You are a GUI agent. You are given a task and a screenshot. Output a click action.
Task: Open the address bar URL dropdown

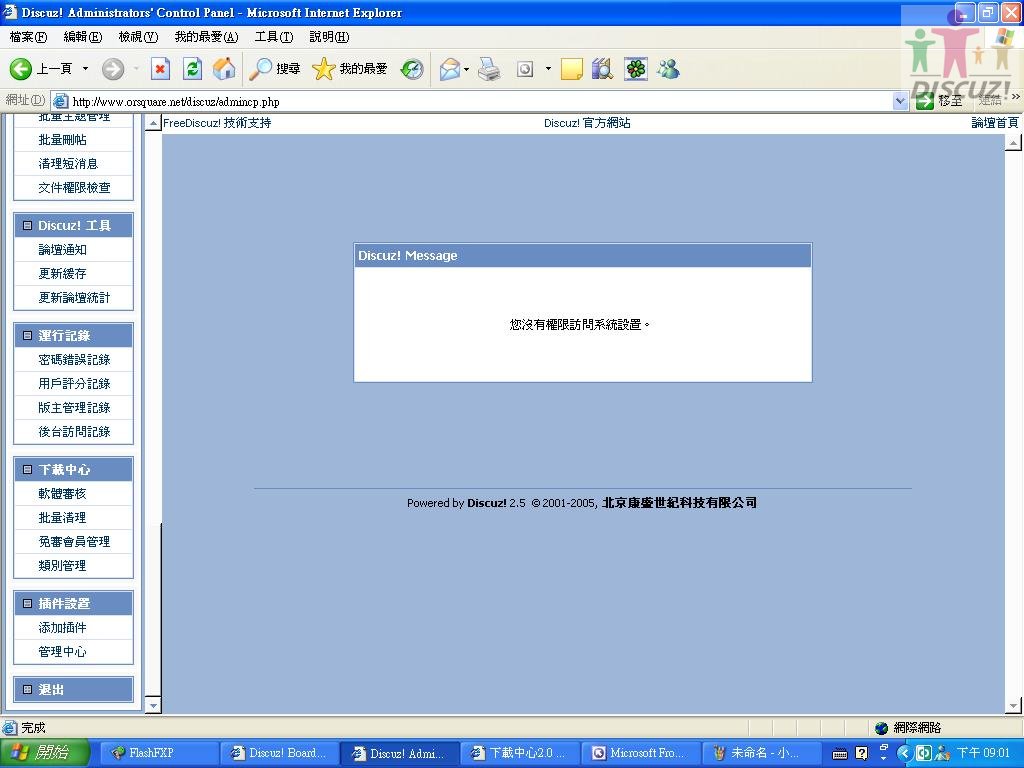[901, 101]
